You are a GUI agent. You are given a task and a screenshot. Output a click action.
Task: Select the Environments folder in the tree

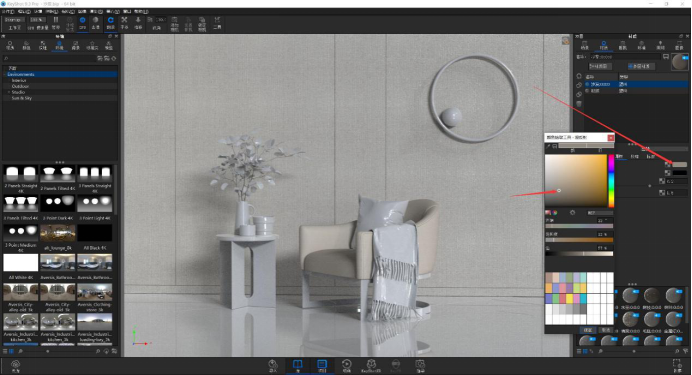[x=60, y=75]
